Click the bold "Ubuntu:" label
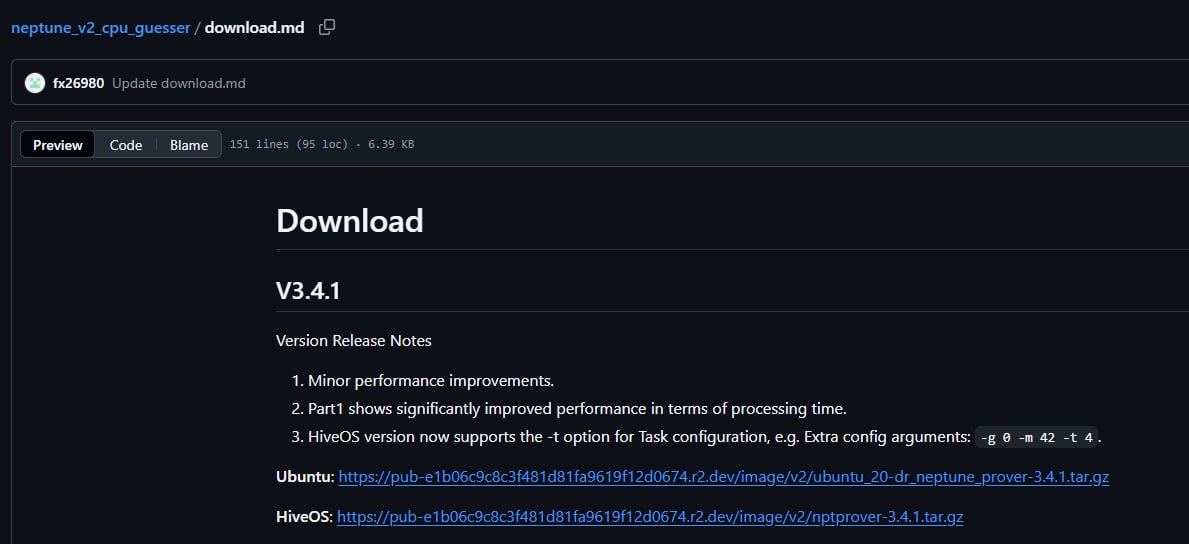This screenshot has width=1189, height=544. pyautogui.click(x=305, y=477)
